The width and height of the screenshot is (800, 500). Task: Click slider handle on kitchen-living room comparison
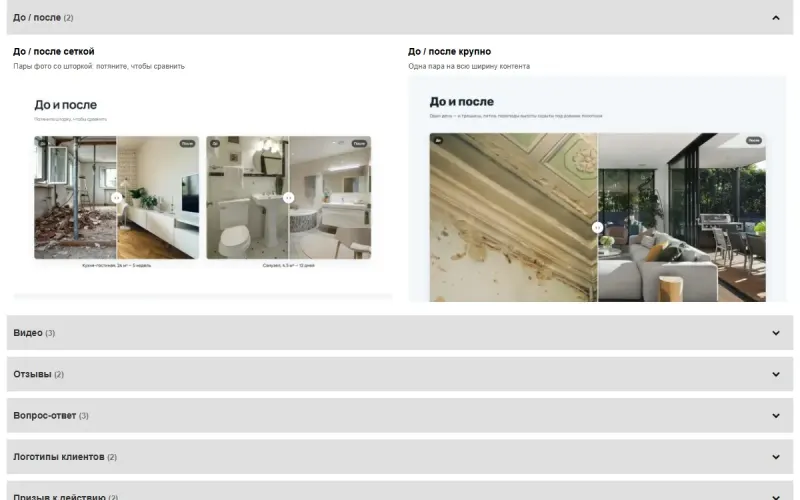tap(117, 197)
